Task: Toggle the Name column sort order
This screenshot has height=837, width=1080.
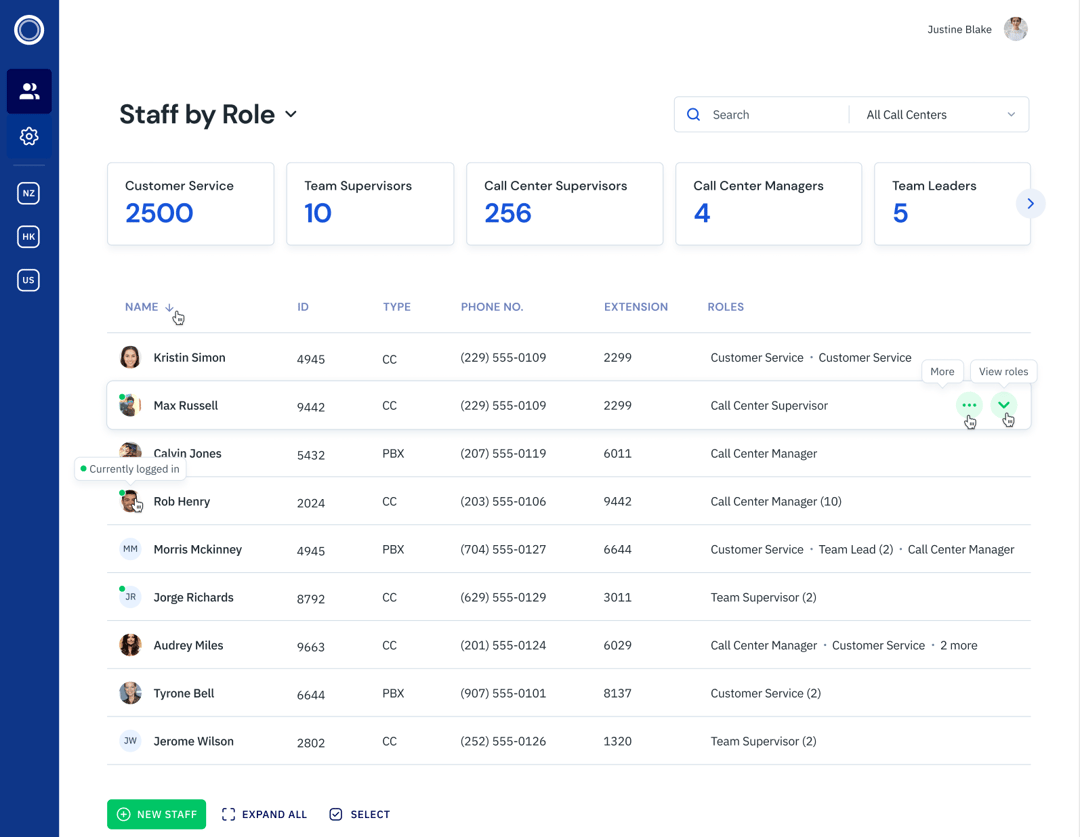Action: pyautogui.click(x=168, y=307)
